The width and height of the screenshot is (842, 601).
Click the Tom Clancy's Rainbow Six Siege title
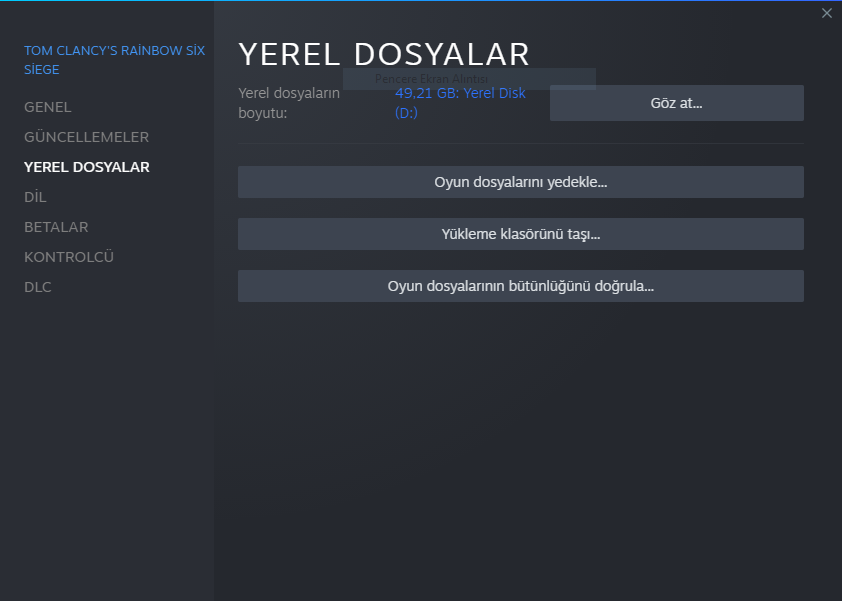coord(114,60)
